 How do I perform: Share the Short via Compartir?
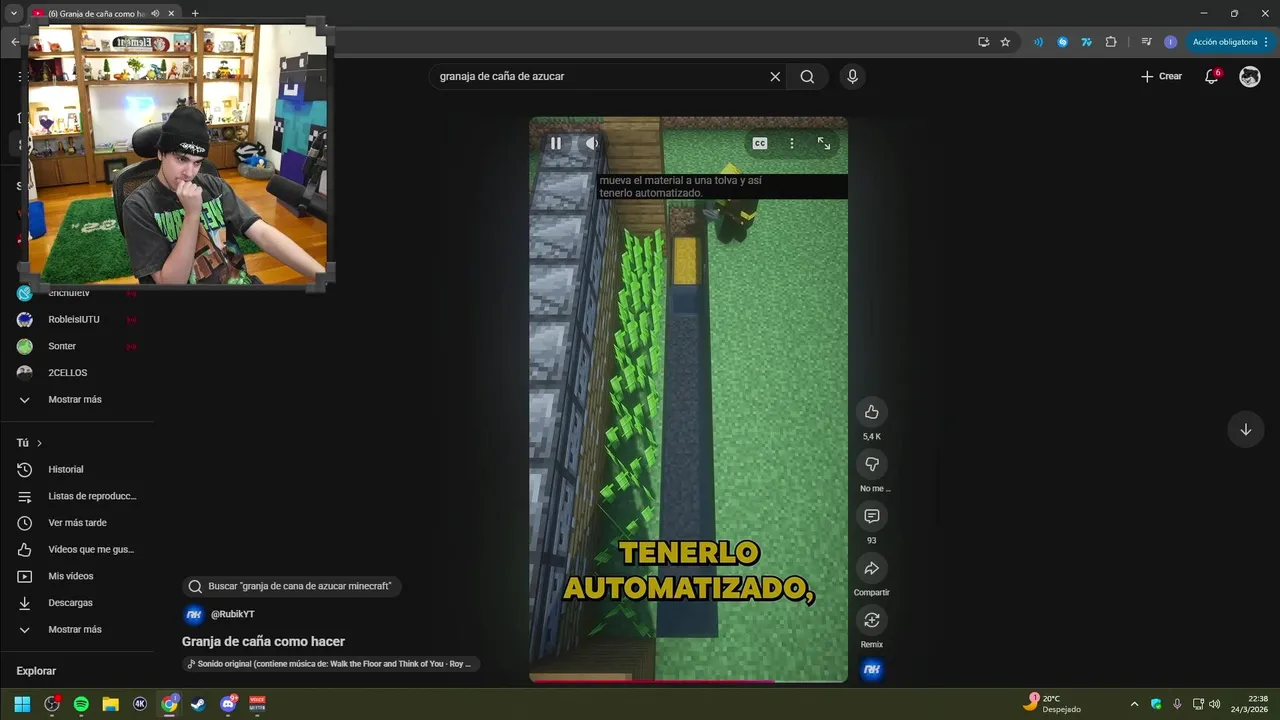point(872,568)
